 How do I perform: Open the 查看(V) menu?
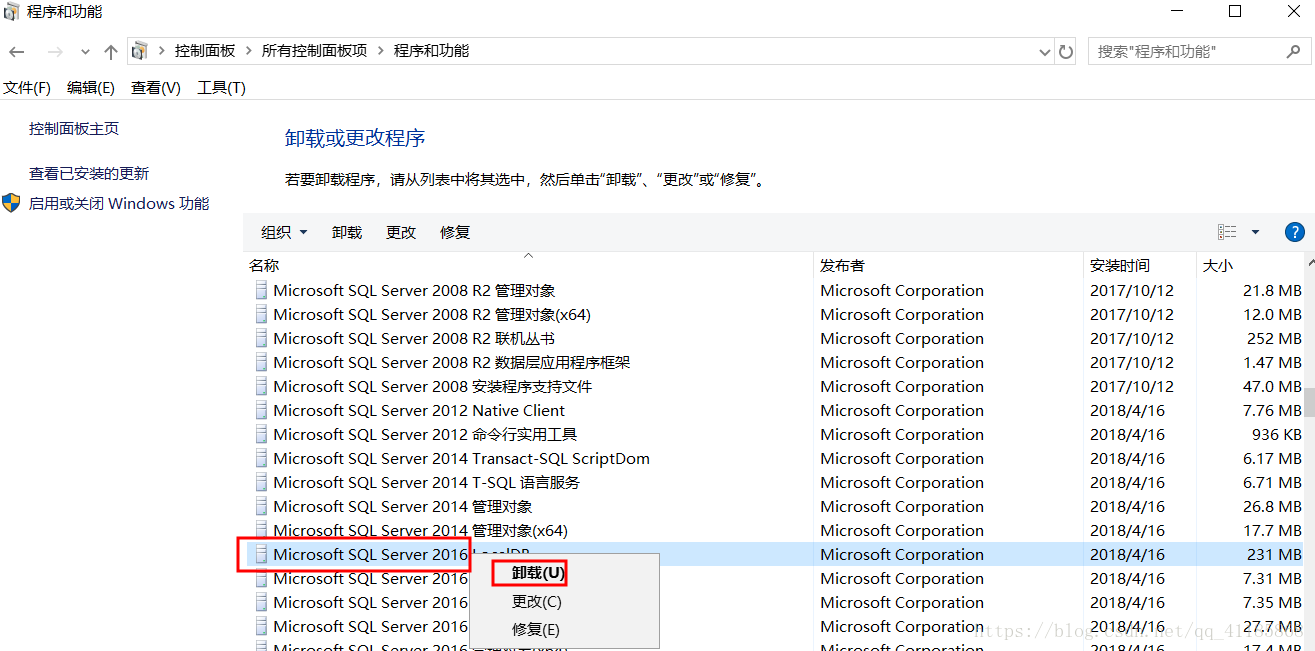click(x=156, y=88)
